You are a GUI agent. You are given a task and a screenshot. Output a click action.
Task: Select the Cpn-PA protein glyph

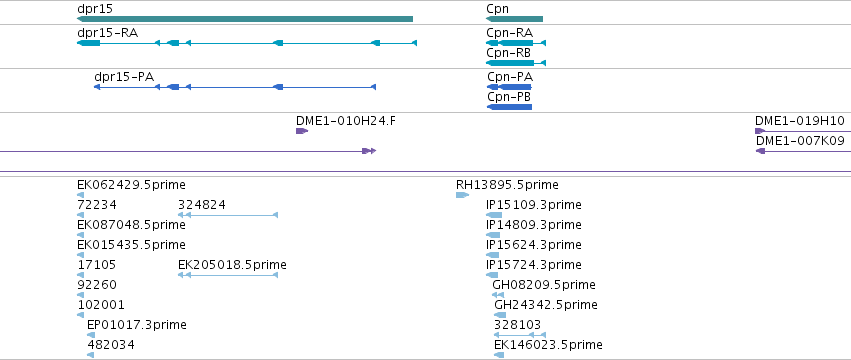click(510, 87)
